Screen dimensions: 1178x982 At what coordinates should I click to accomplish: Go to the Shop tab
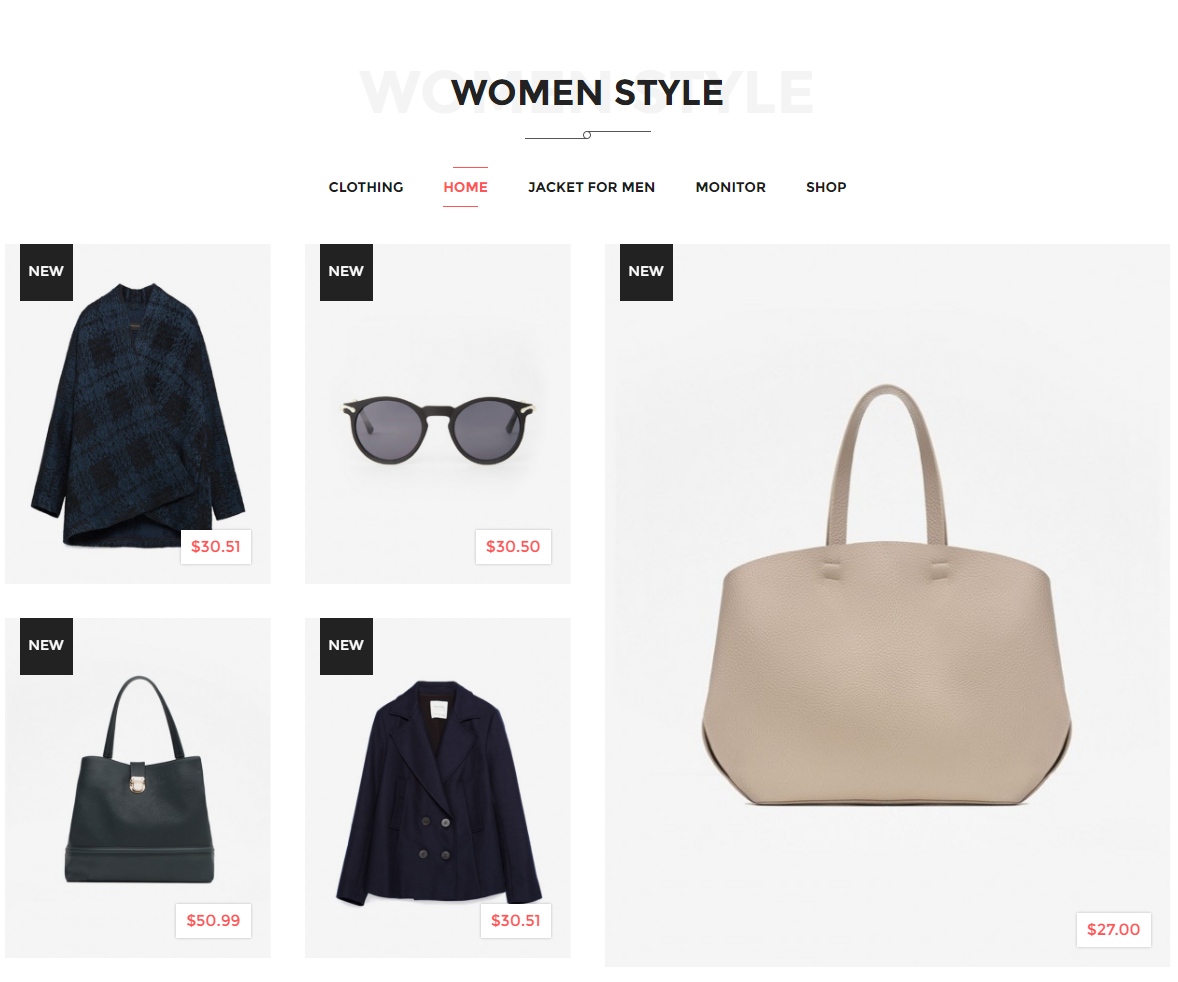[826, 187]
